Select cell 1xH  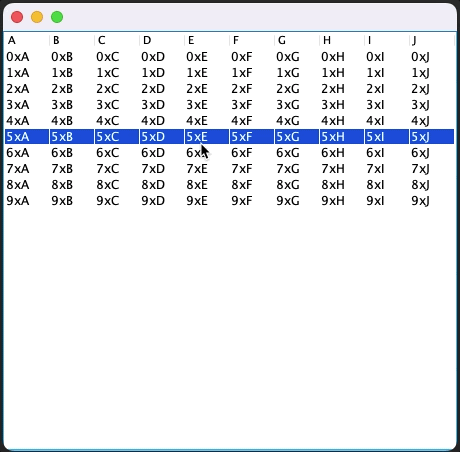[x=342, y=73]
